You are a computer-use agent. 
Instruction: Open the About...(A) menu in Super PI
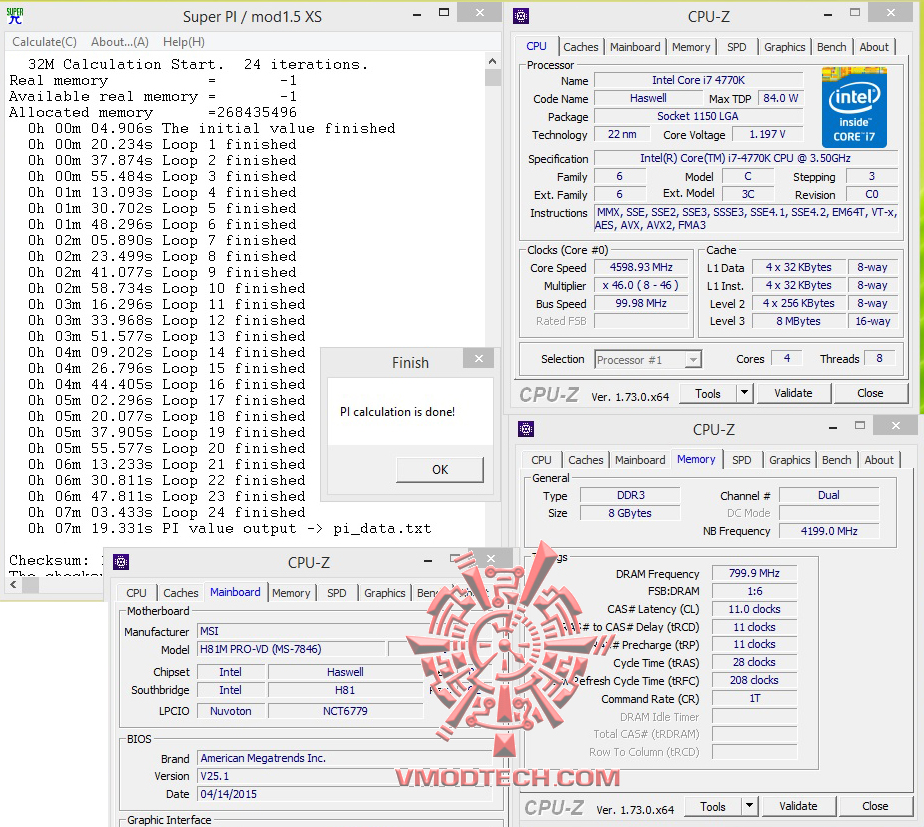[x=120, y=42]
